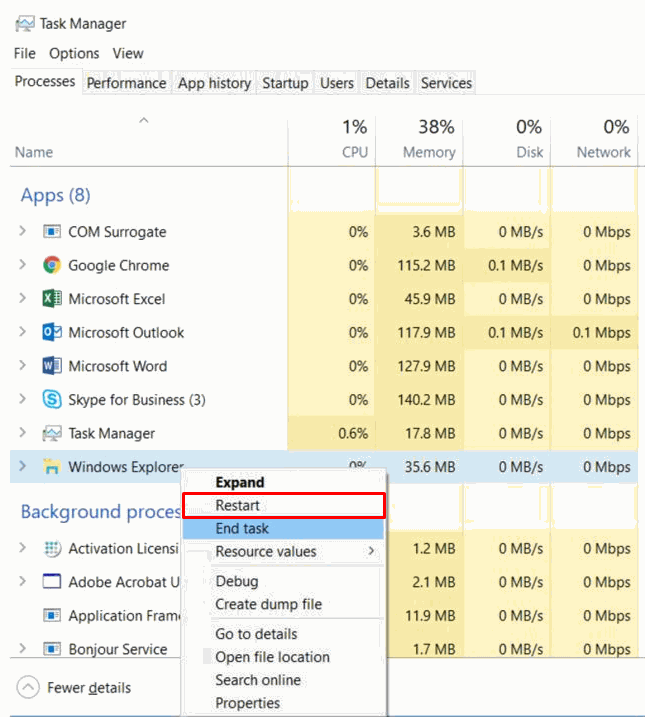
Task: Switch to the Performance tab
Action: click(x=125, y=83)
